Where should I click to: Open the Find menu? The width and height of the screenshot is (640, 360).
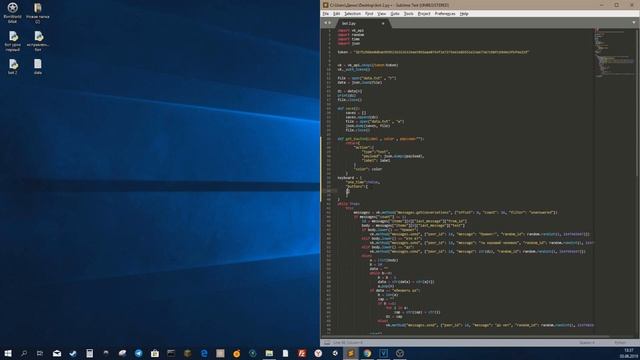point(369,14)
